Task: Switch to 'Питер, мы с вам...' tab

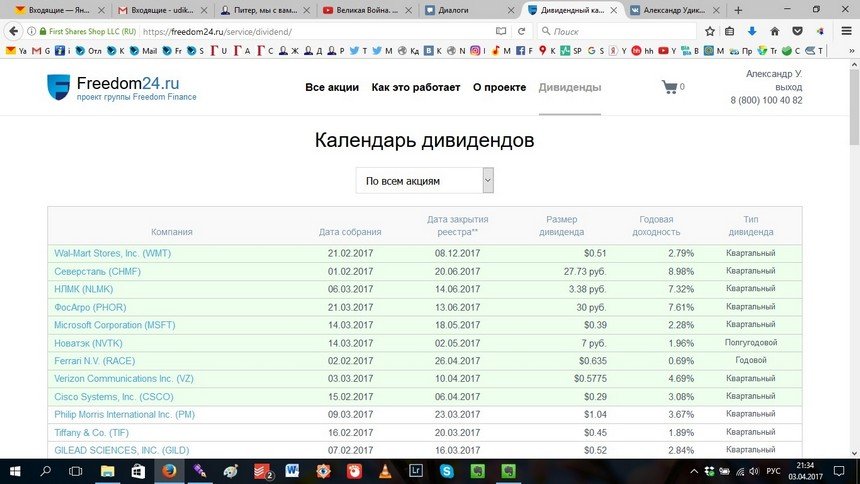Action: 265,10
